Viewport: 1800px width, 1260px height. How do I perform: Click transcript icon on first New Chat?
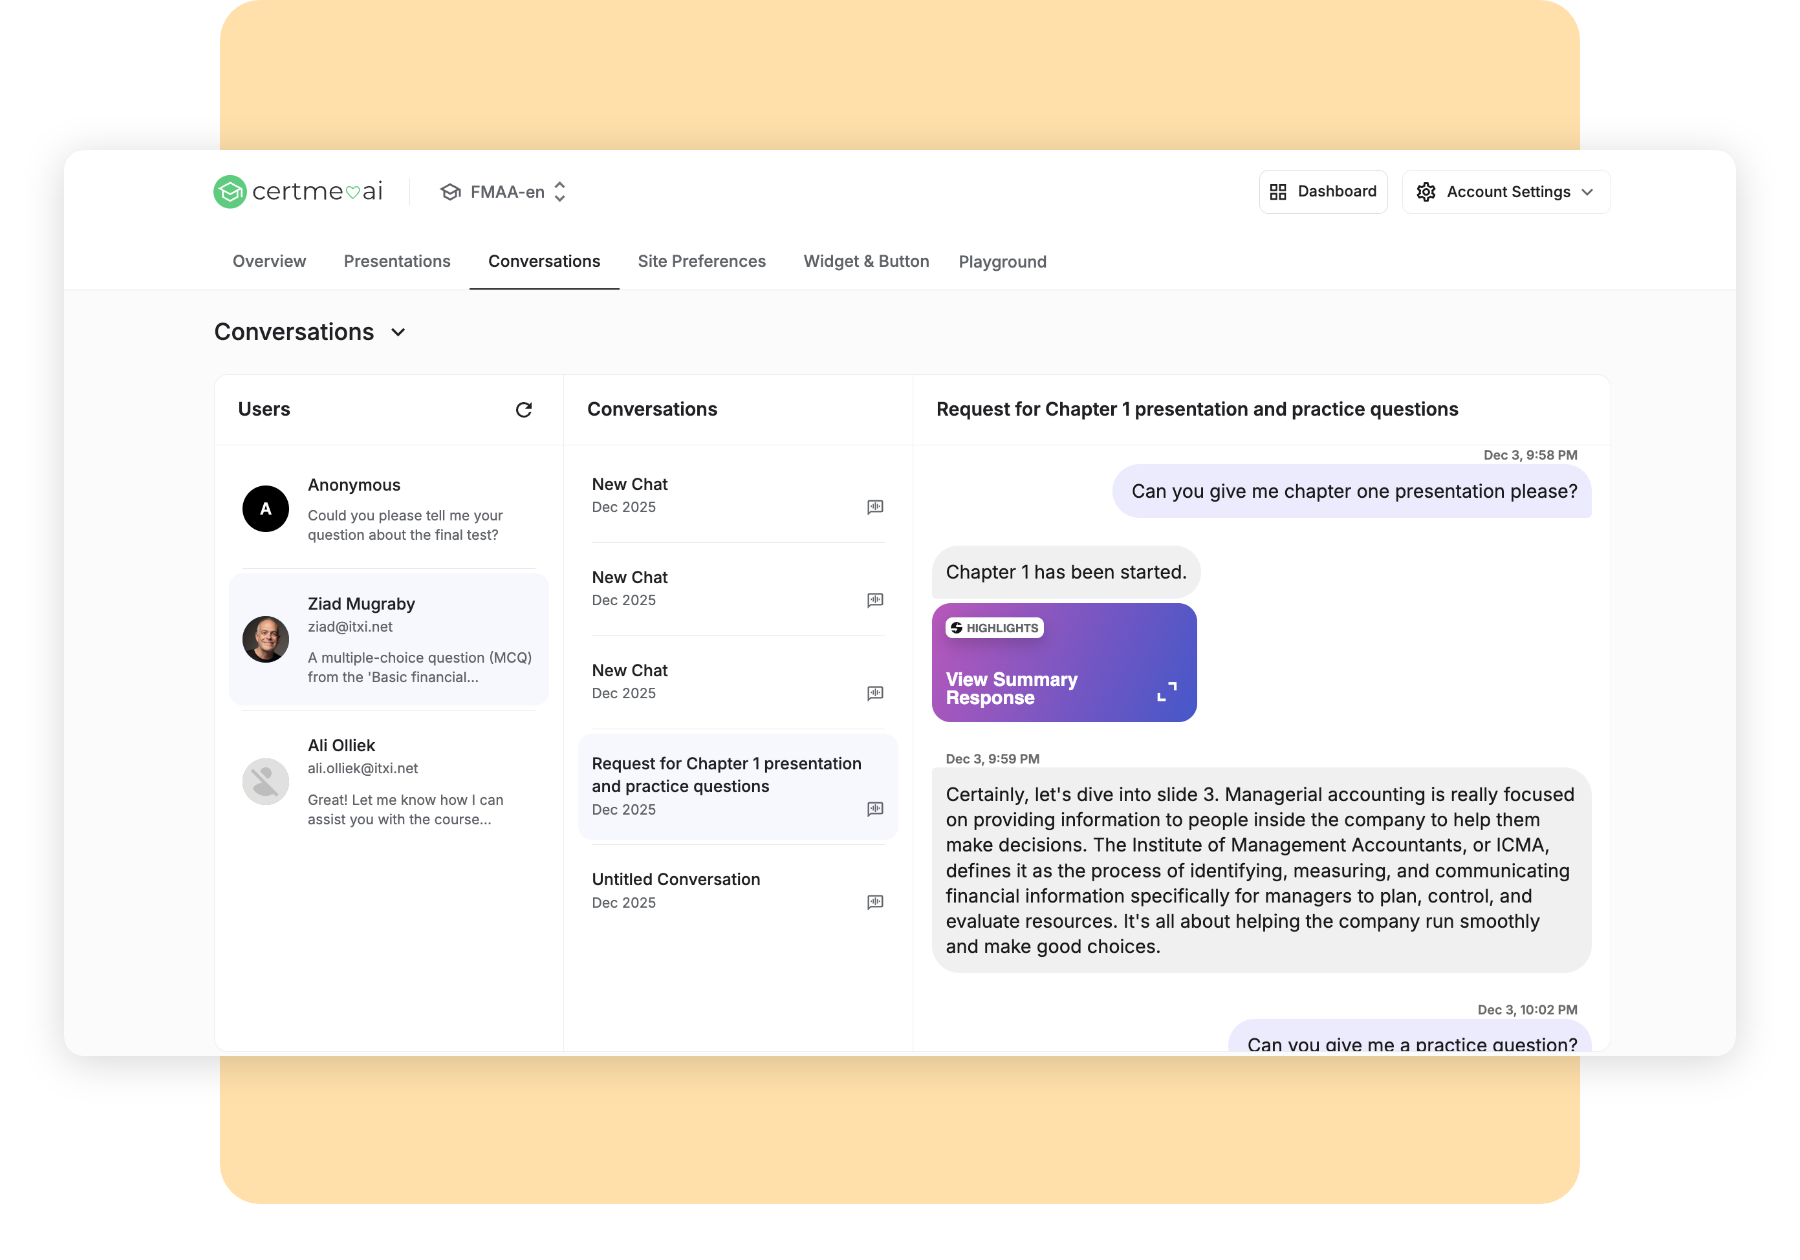pyautogui.click(x=875, y=507)
